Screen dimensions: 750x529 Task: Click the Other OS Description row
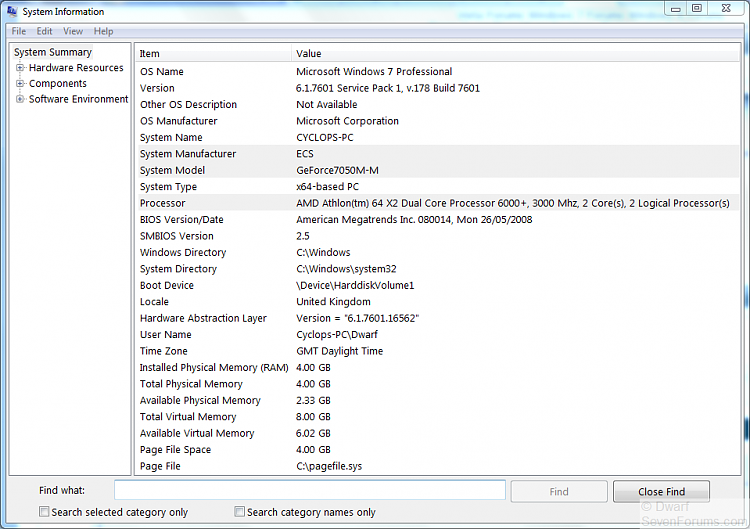pos(438,105)
